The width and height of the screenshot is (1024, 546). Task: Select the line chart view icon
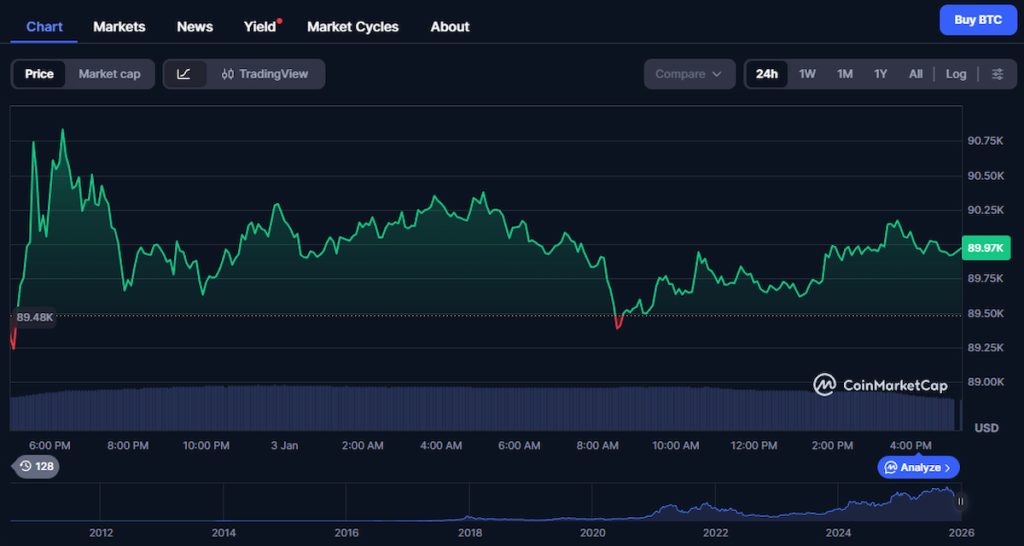(x=184, y=74)
